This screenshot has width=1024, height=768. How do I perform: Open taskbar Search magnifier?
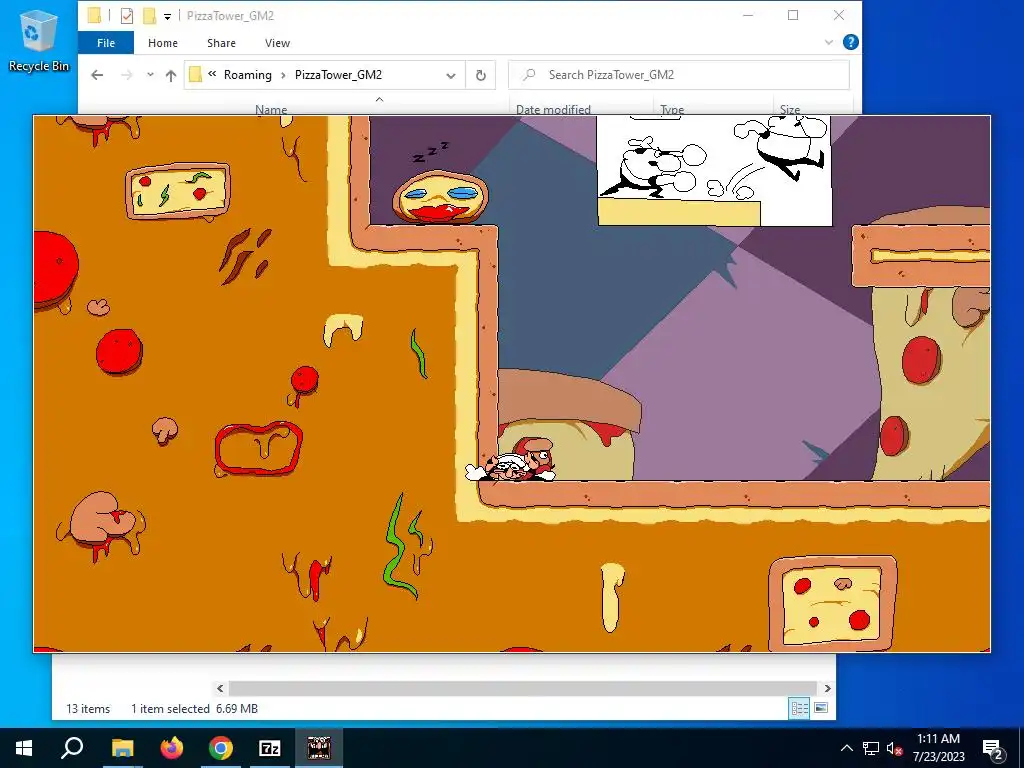click(72, 748)
